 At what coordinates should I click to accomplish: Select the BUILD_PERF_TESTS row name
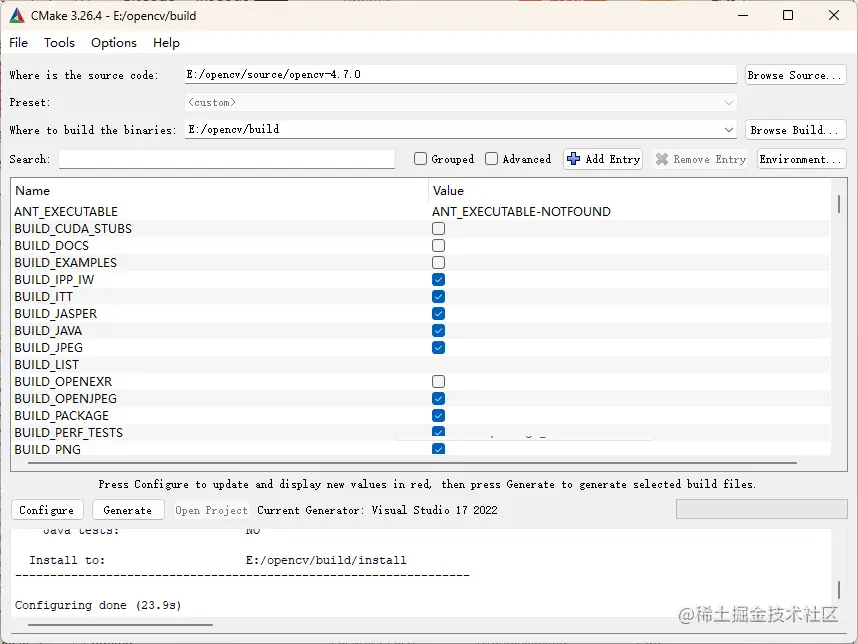(68, 432)
